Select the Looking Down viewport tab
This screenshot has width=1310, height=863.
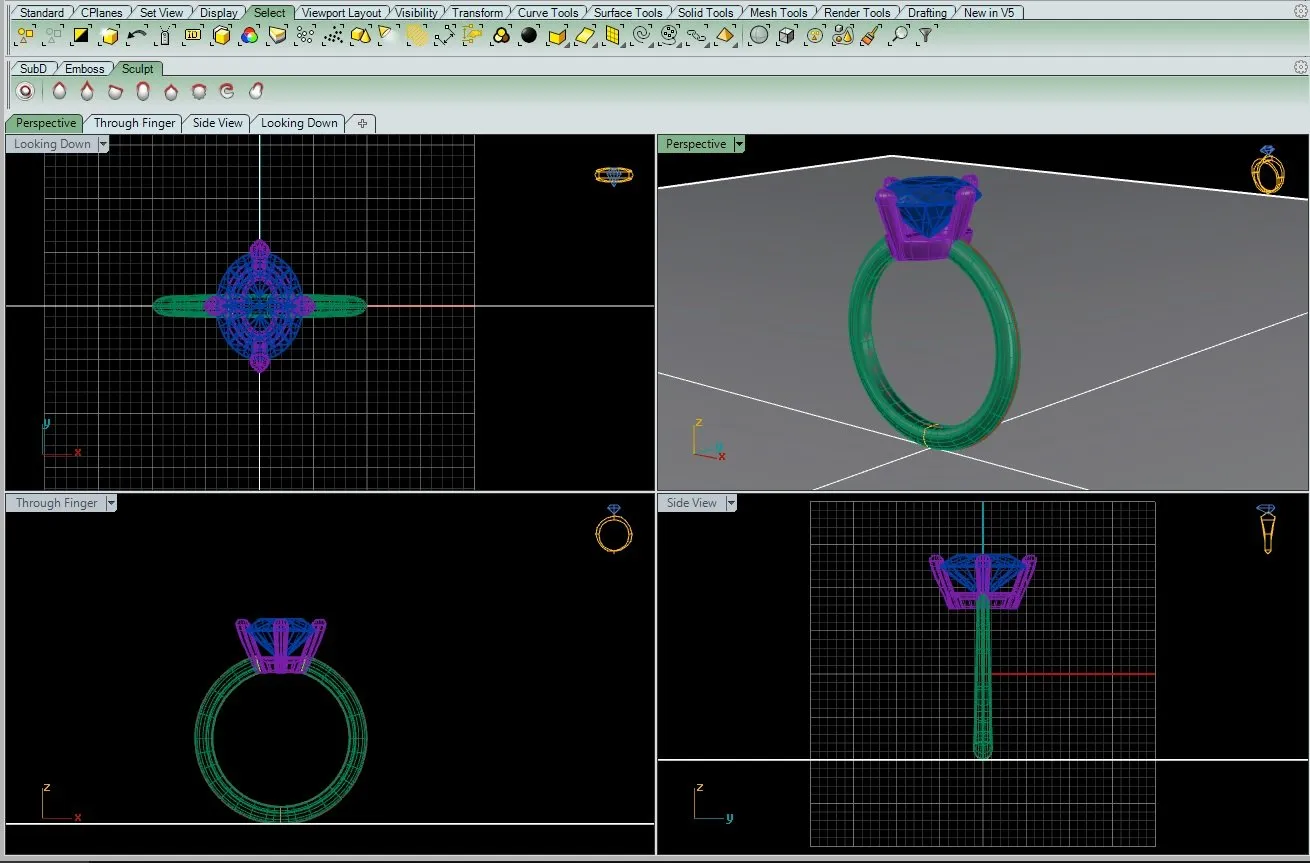299,123
